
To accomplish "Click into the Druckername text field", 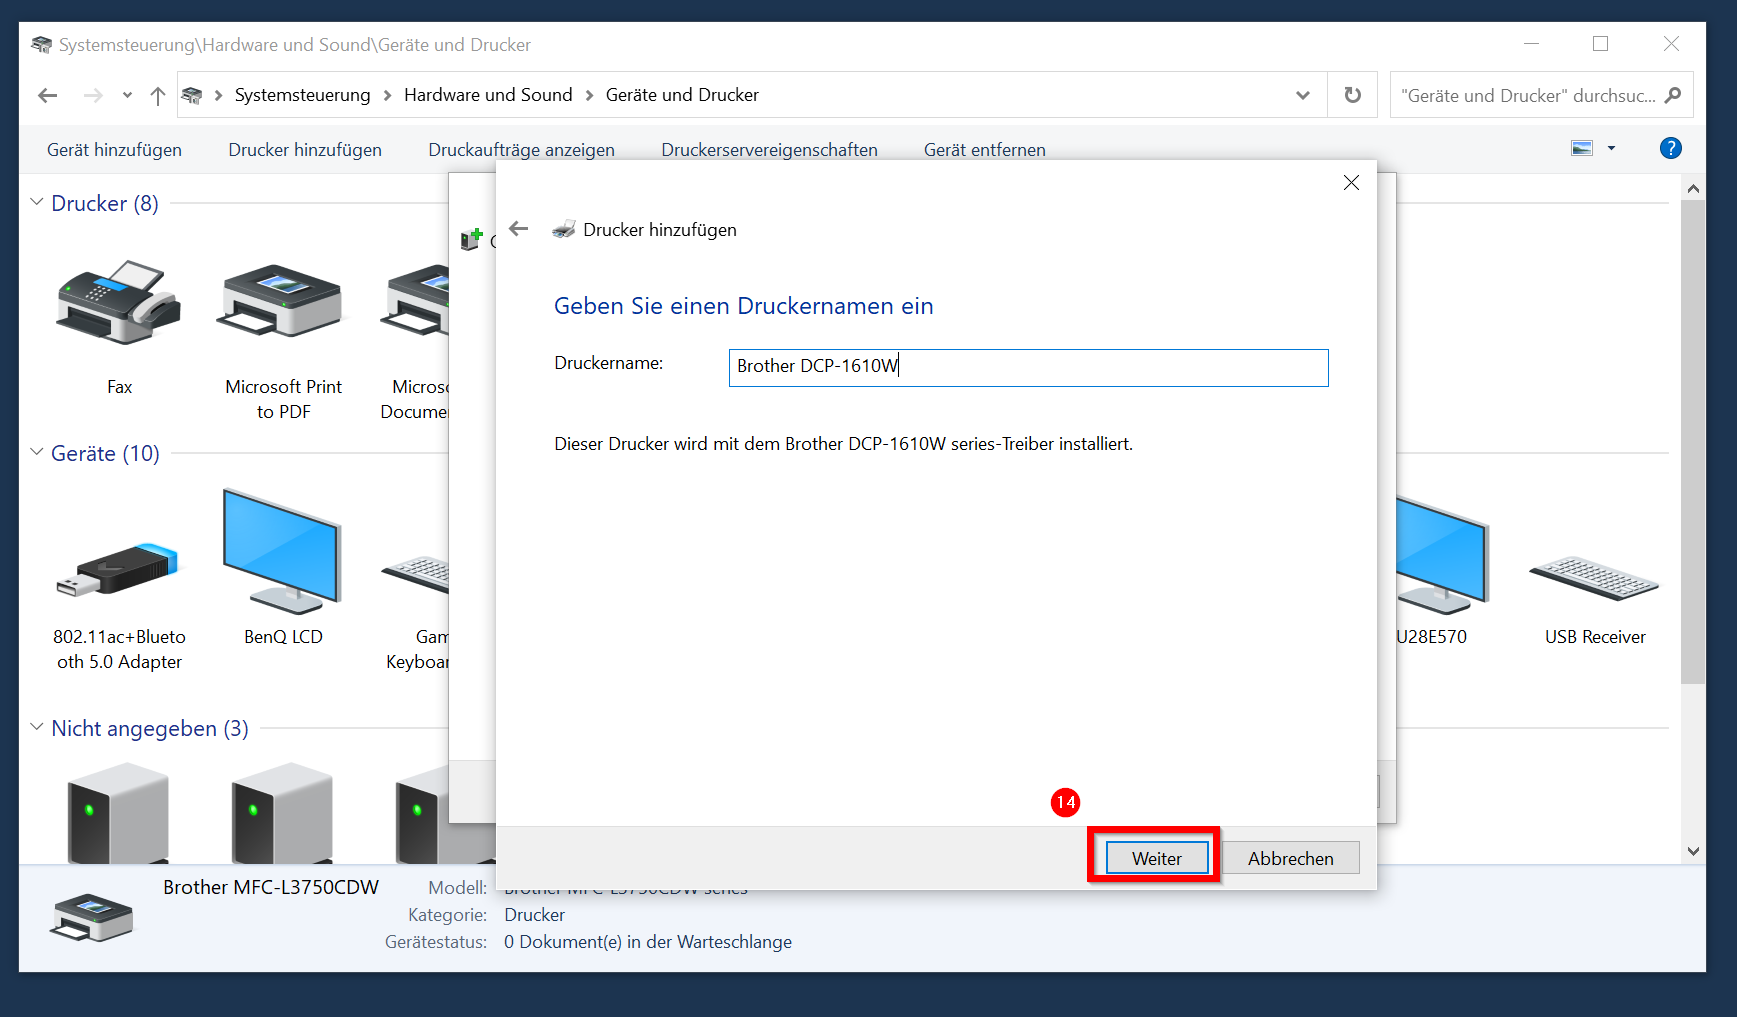I will coord(1028,367).
